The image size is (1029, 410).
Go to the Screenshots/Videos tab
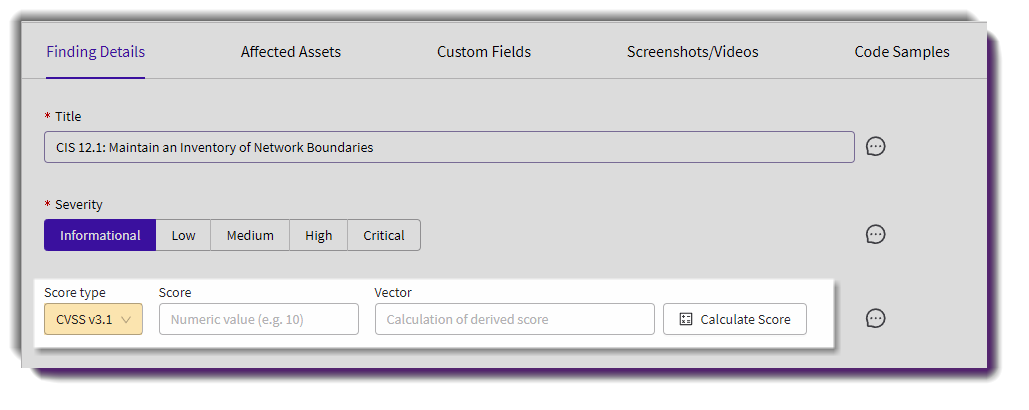pos(692,52)
